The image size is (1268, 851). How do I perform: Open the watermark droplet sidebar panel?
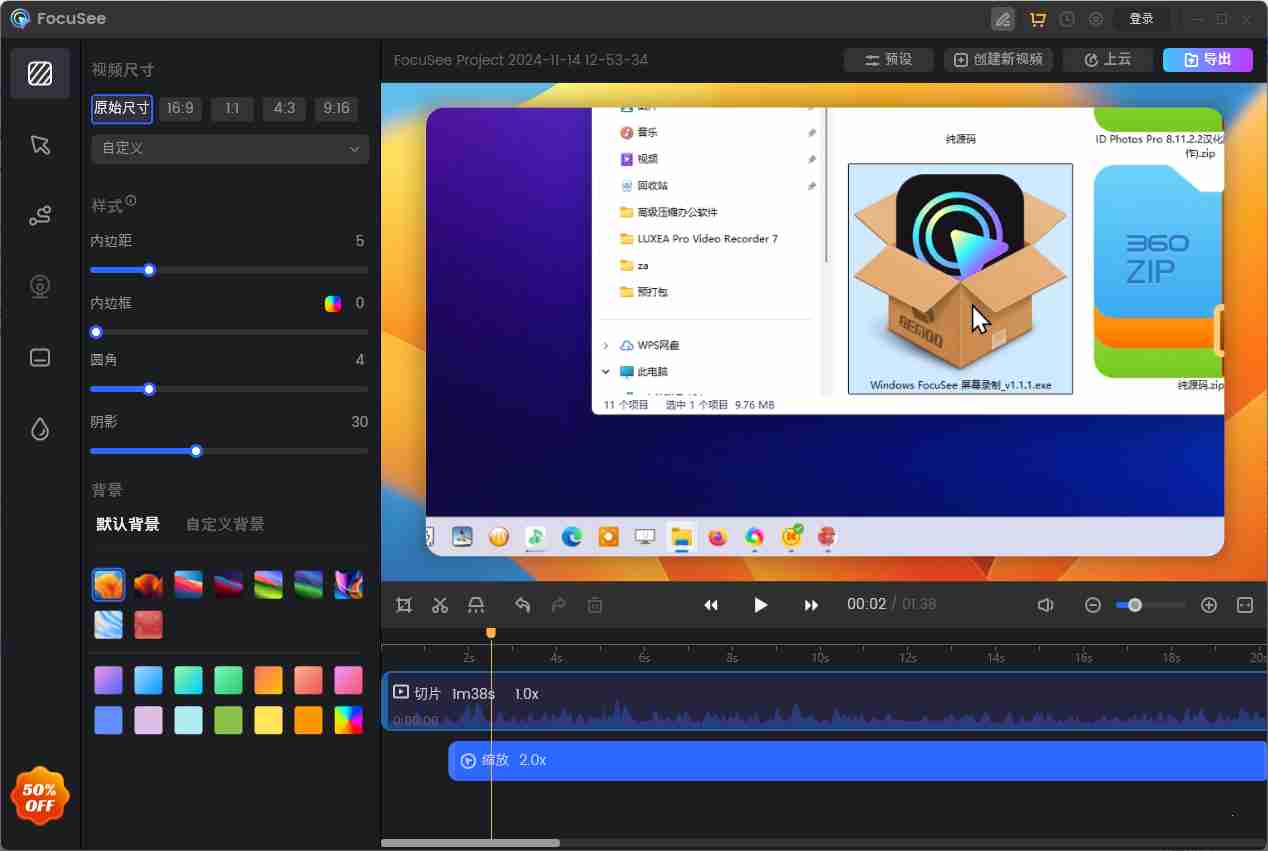click(x=40, y=429)
